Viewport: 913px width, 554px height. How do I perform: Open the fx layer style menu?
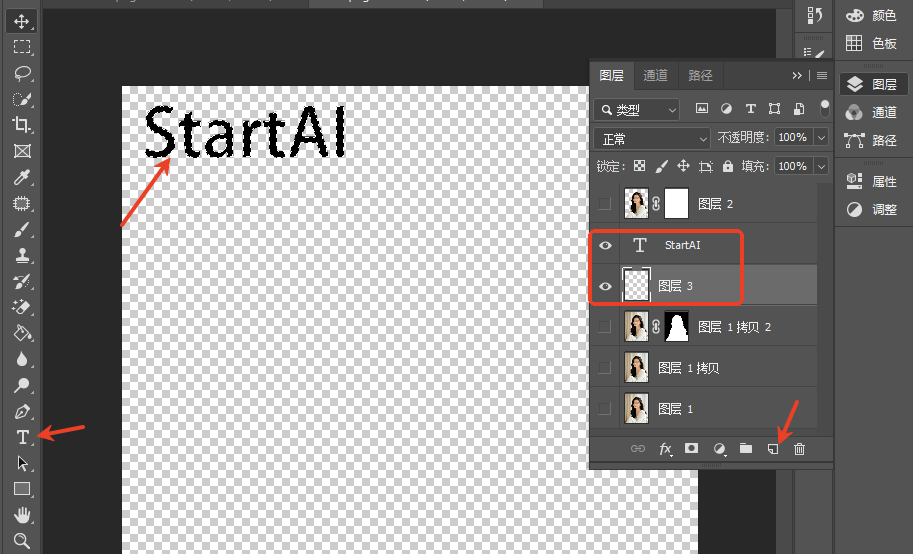coord(665,449)
